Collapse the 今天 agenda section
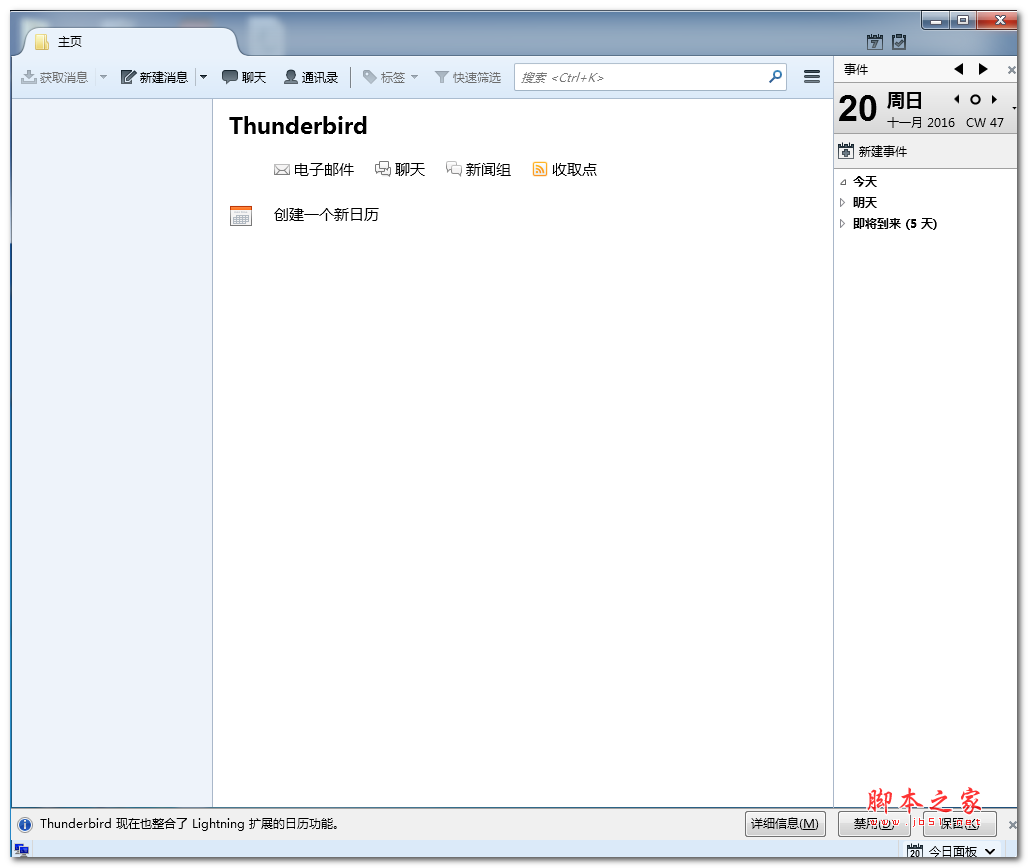This screenshot has height=868, width=1028. pyautogui.click(x=843, y=182)
